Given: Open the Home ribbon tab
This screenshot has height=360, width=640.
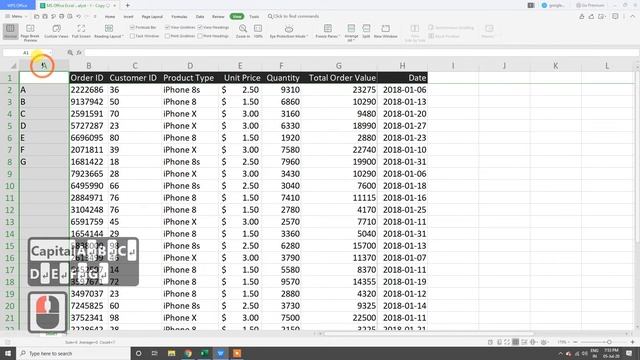Looking at the screenshot, I should point(110,17).
